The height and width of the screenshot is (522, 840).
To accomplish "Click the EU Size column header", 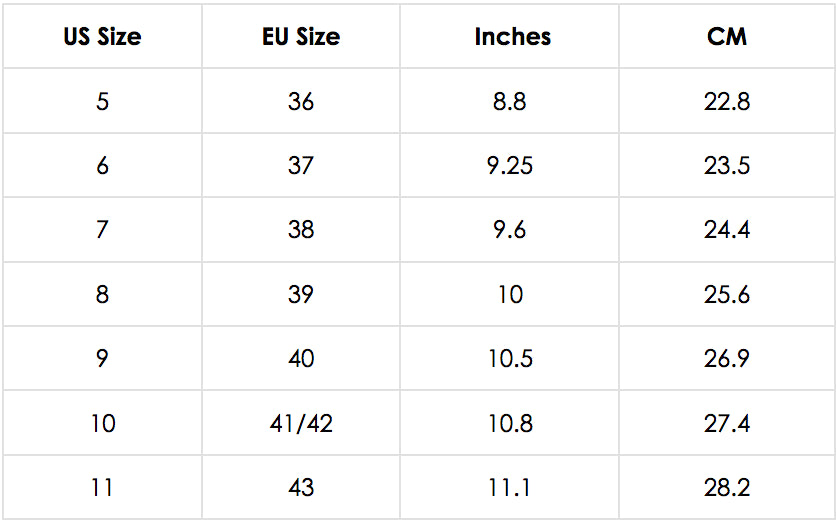I will [301, 36].
